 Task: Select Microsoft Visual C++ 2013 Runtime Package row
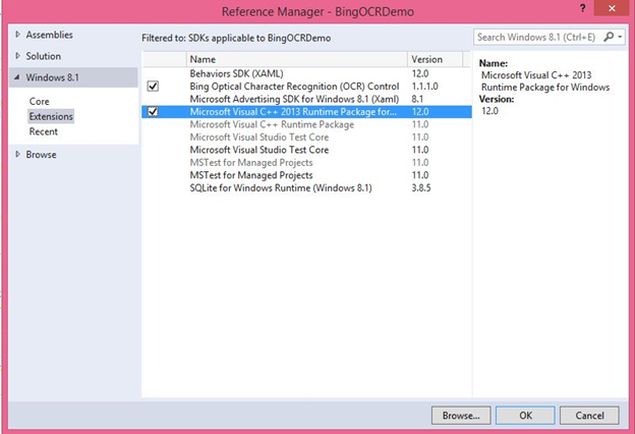click(307, 112)
